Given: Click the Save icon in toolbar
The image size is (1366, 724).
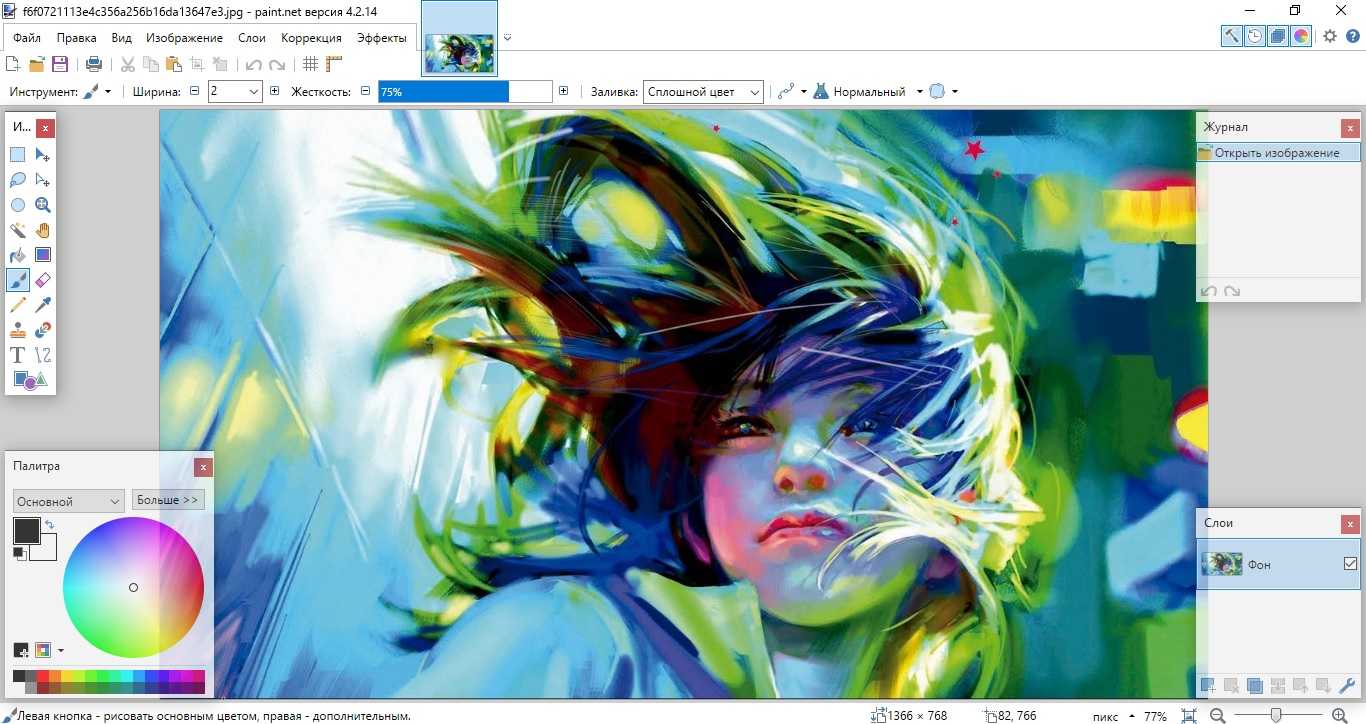Looking at the screenshot, I should [60, 64].
